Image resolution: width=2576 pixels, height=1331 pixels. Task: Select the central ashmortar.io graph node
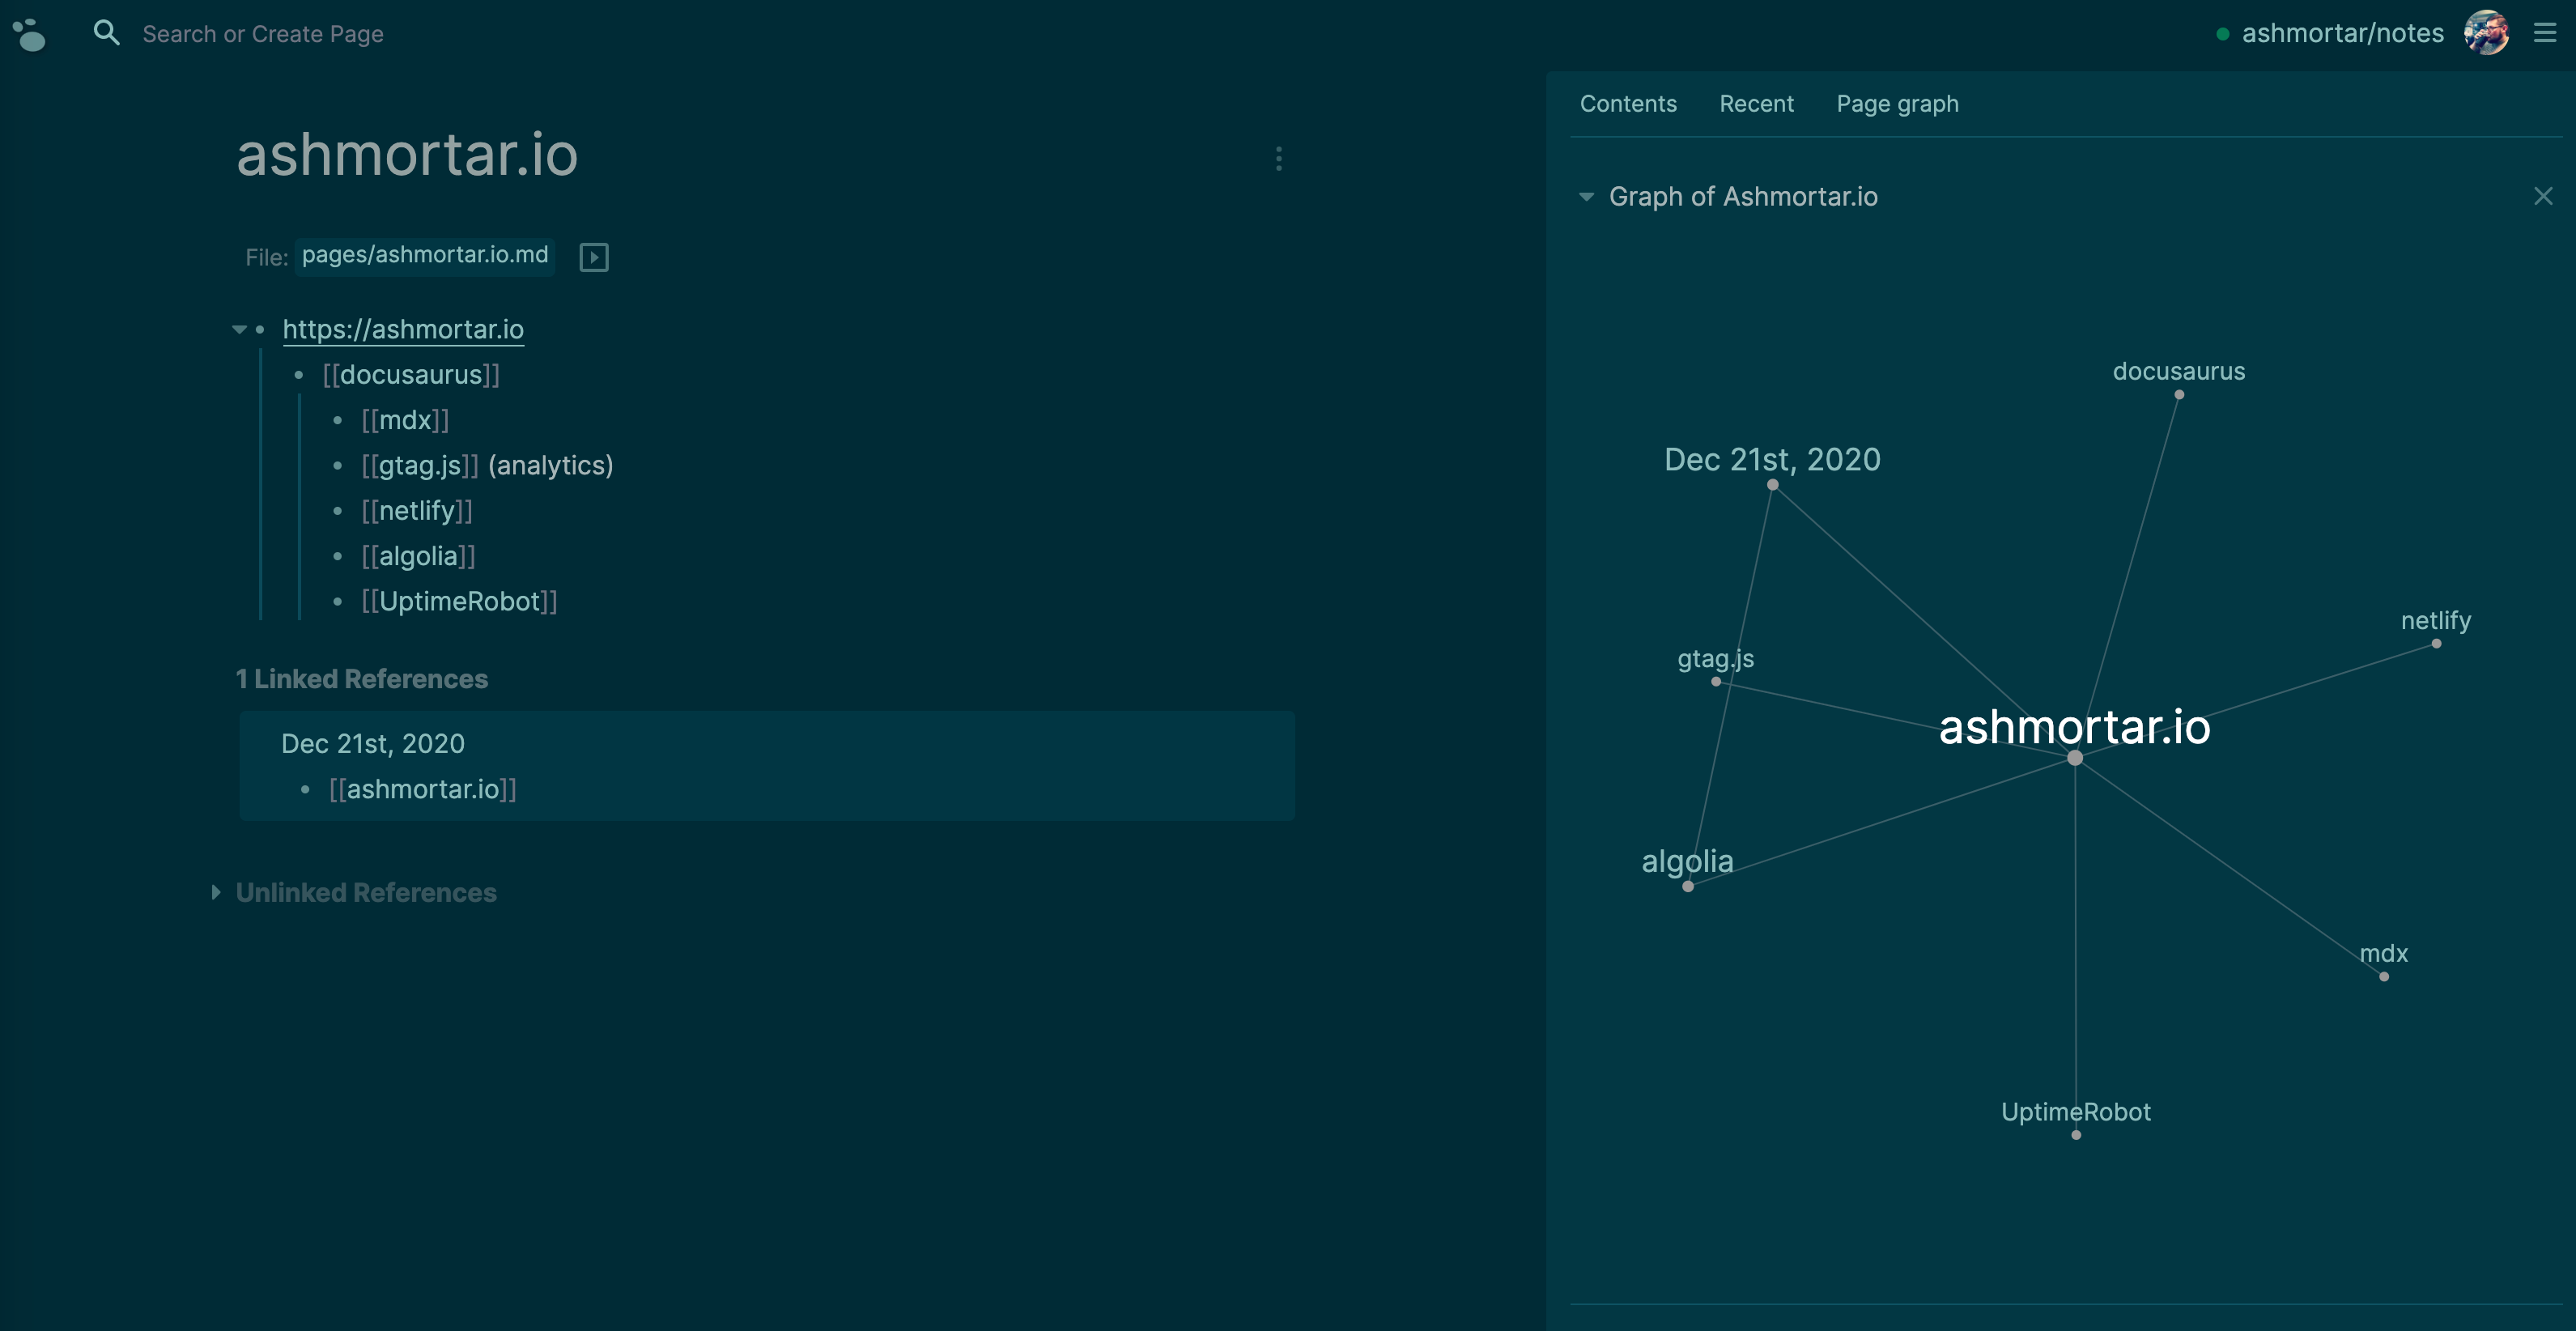(x=2075, y=758)
